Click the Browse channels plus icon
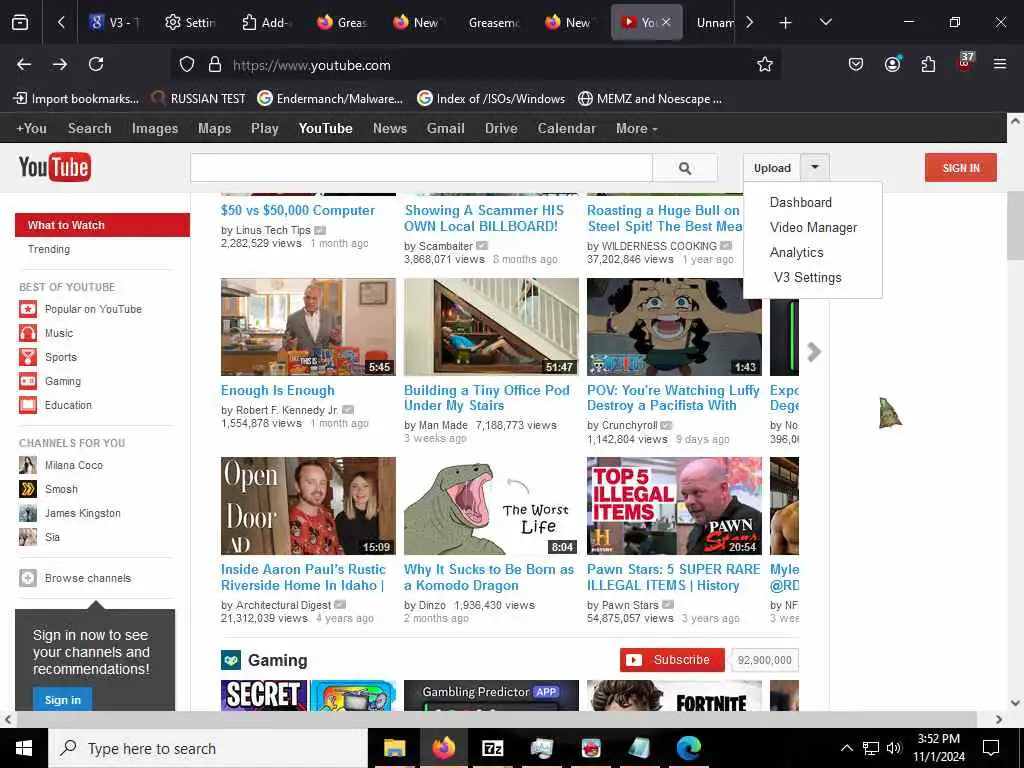 tap(28, 578)
